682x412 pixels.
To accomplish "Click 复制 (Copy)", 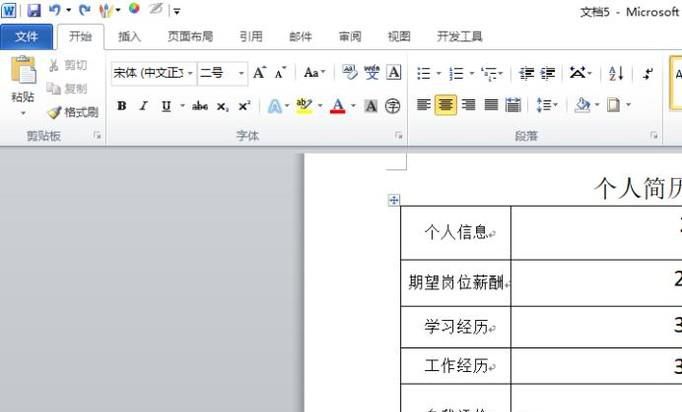I will click(67, 89).
